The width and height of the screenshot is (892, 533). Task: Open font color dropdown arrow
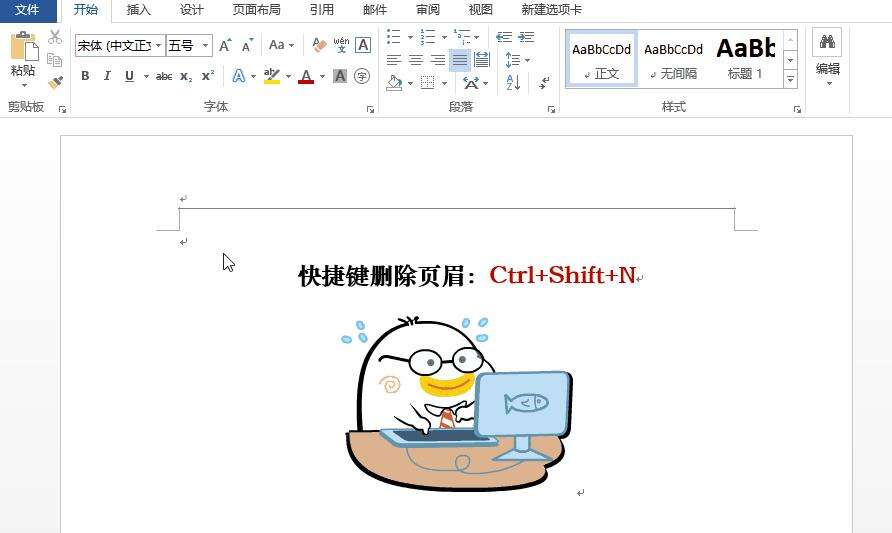coord(323,76)
